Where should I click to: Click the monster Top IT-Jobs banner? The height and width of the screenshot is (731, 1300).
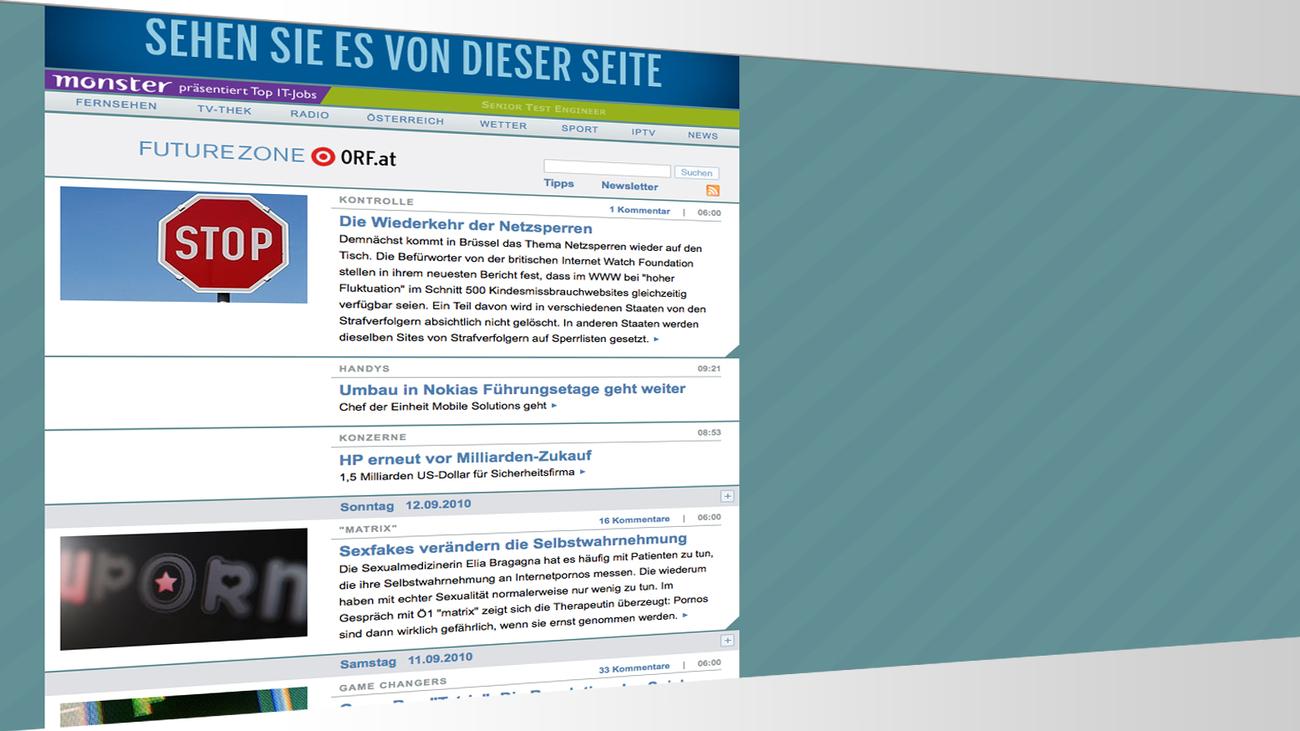point(187,87)
